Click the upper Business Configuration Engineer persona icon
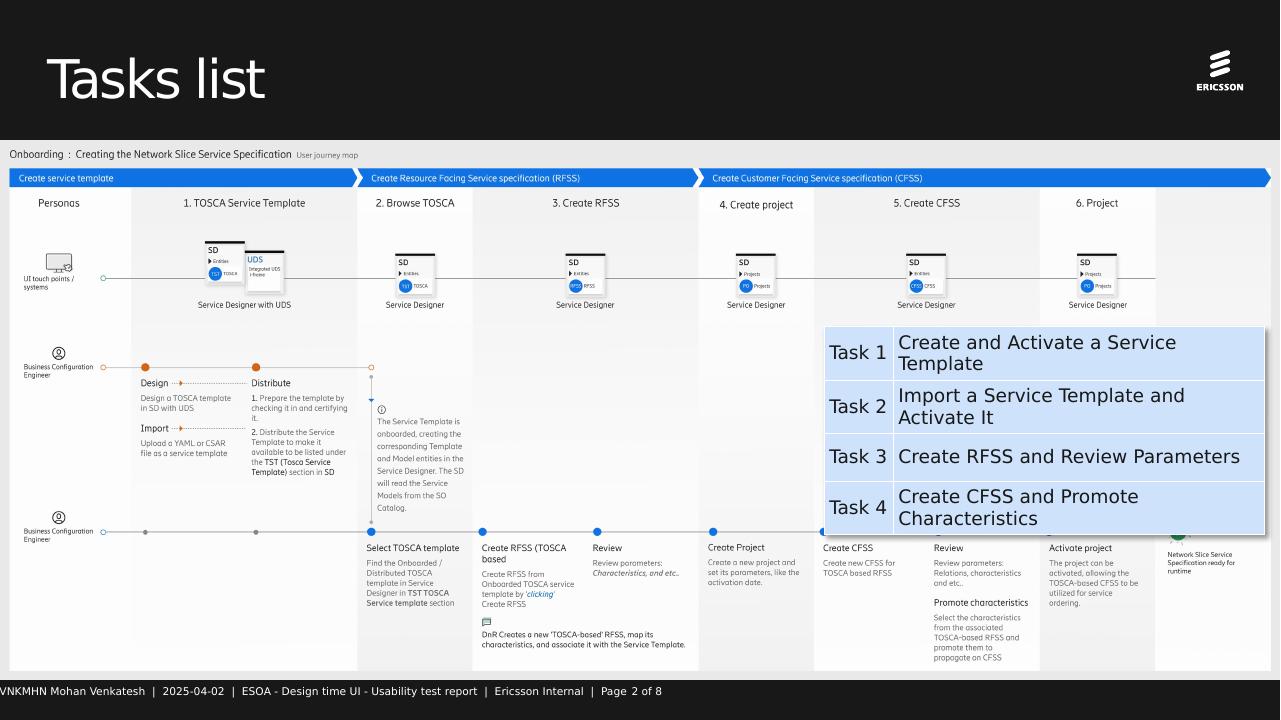The width and height of the screenshot is (1281, 720). pyautogui.click(x=59, y=353)
